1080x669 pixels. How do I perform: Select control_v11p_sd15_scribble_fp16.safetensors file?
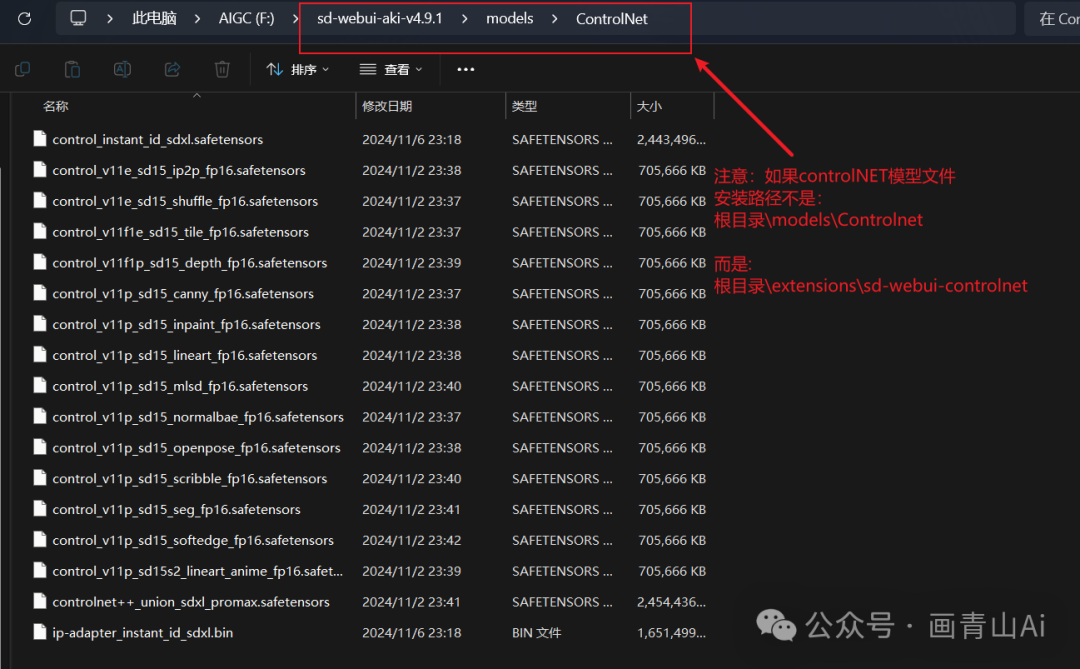click(x=189, y=478)
